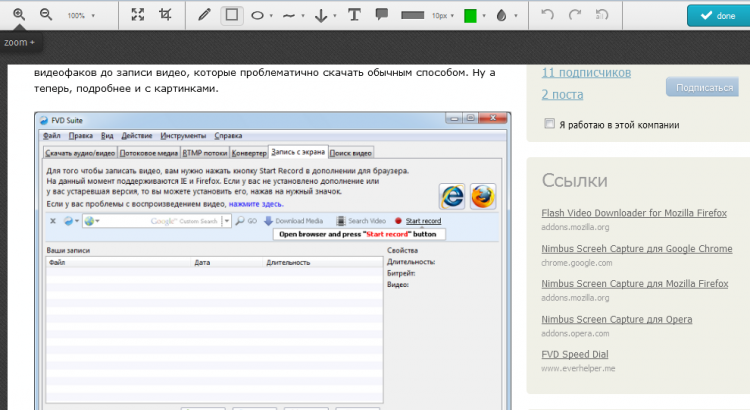Expand the ellipse tool options arrow

(x=271, y=16)
